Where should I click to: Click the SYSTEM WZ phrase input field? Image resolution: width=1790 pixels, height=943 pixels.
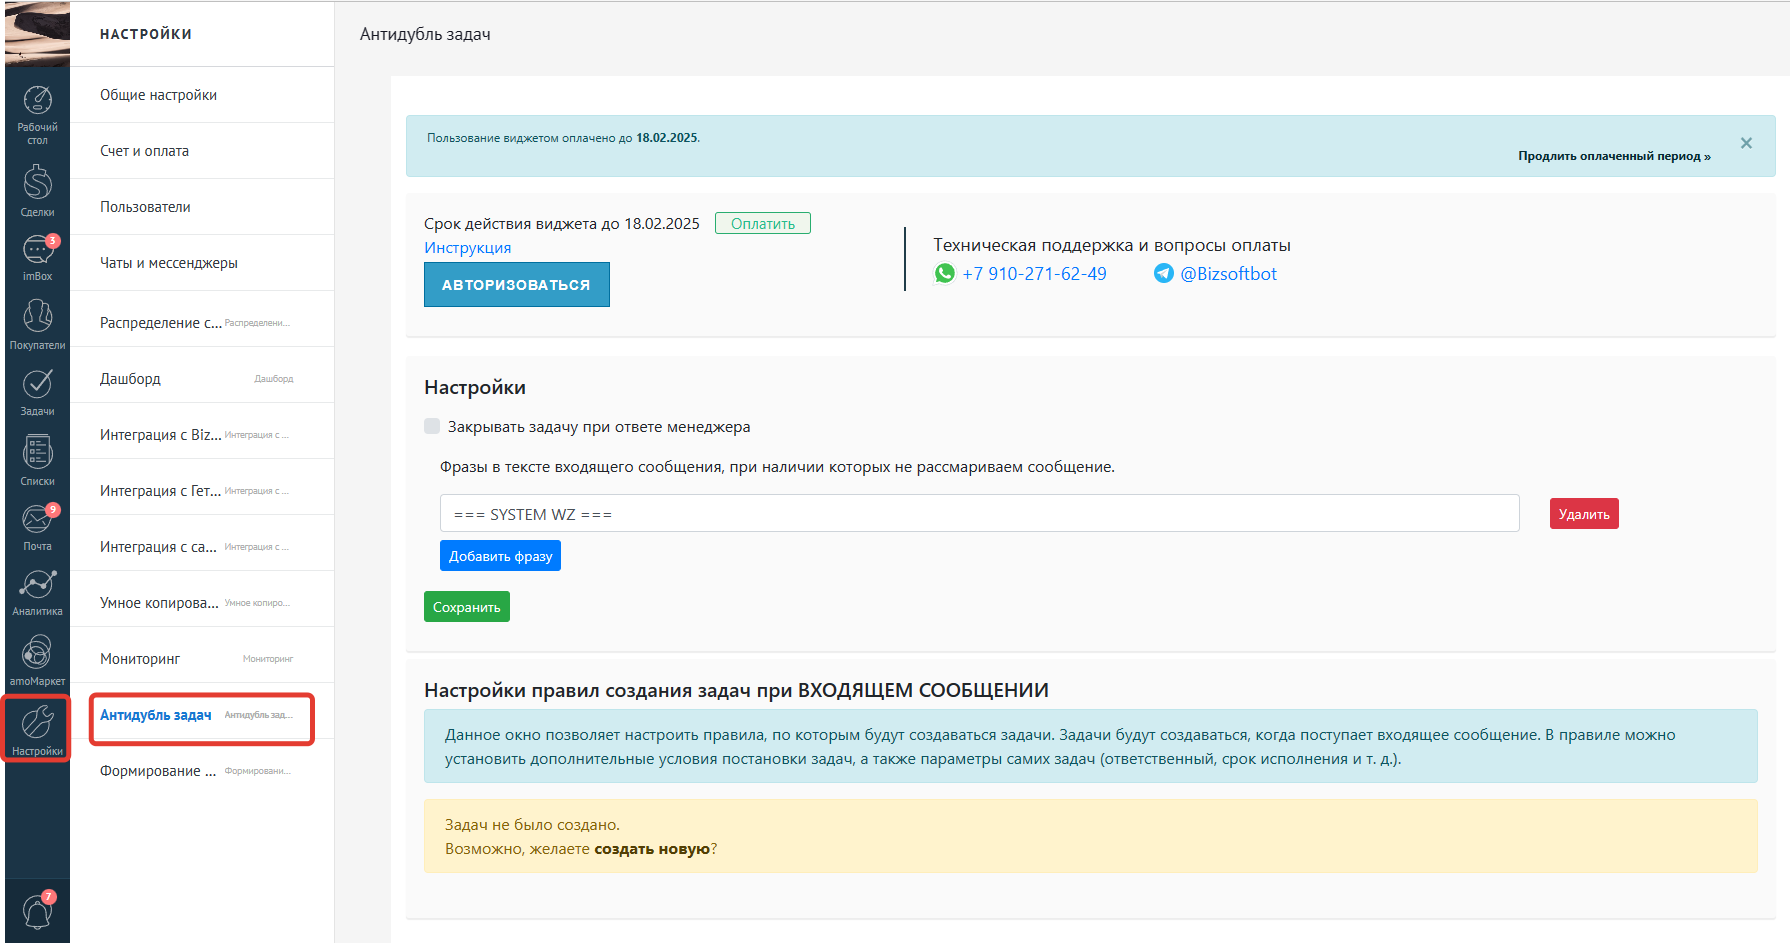click(979, 513)
